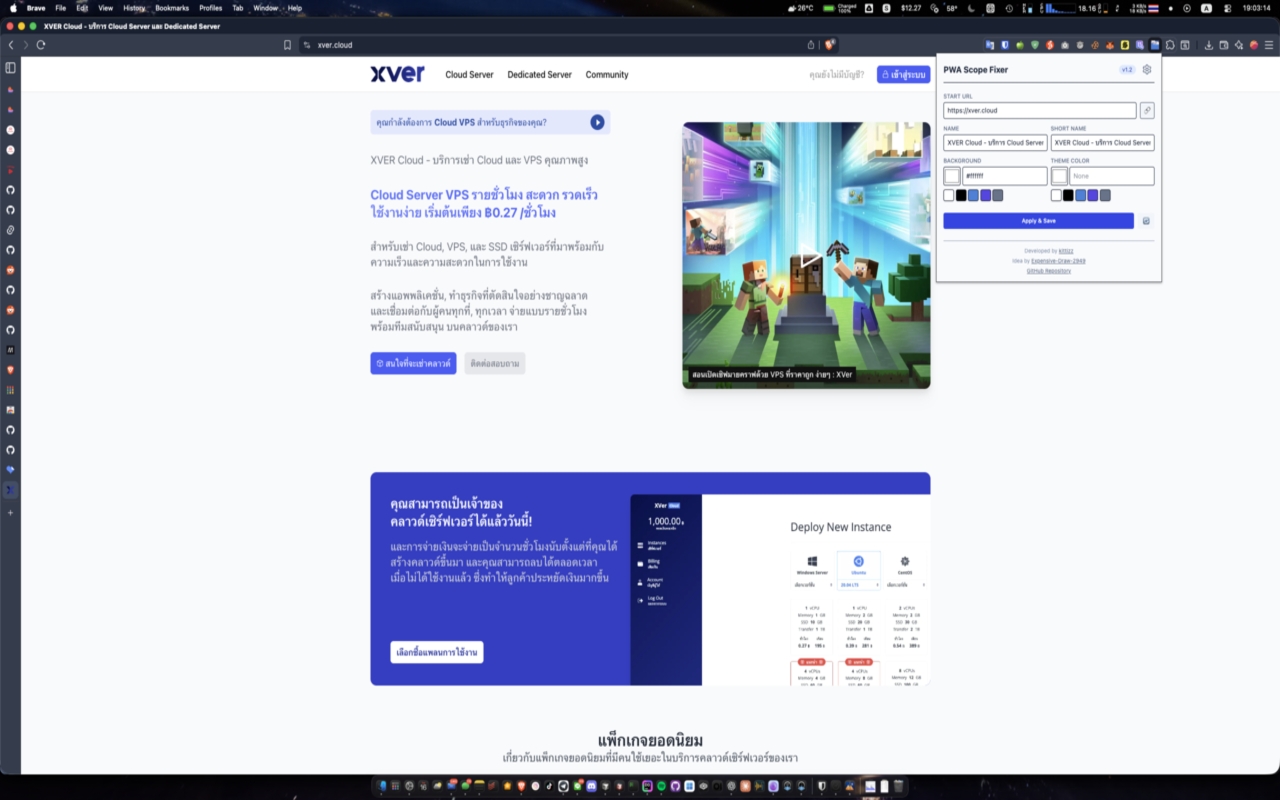The width and height of the screenshot is (1280, 800).
Task: Add a new tab with plus icon
Action: point(11,512)
